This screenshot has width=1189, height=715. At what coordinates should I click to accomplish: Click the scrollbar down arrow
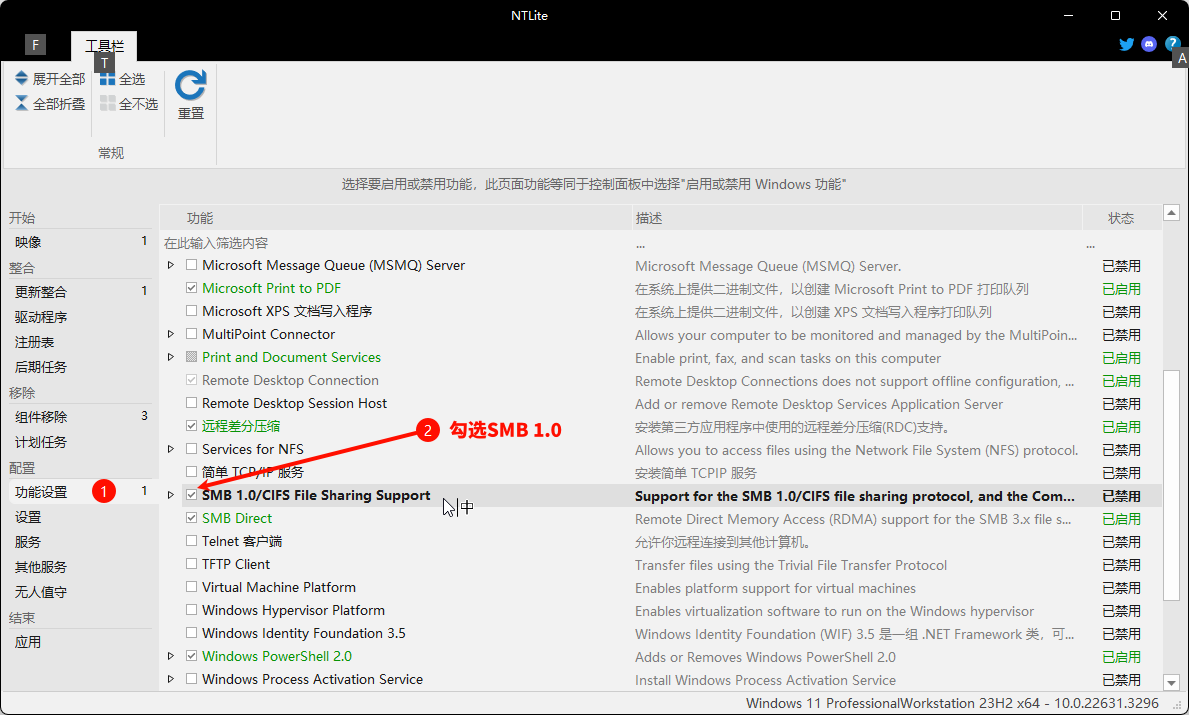point(1172,682)
